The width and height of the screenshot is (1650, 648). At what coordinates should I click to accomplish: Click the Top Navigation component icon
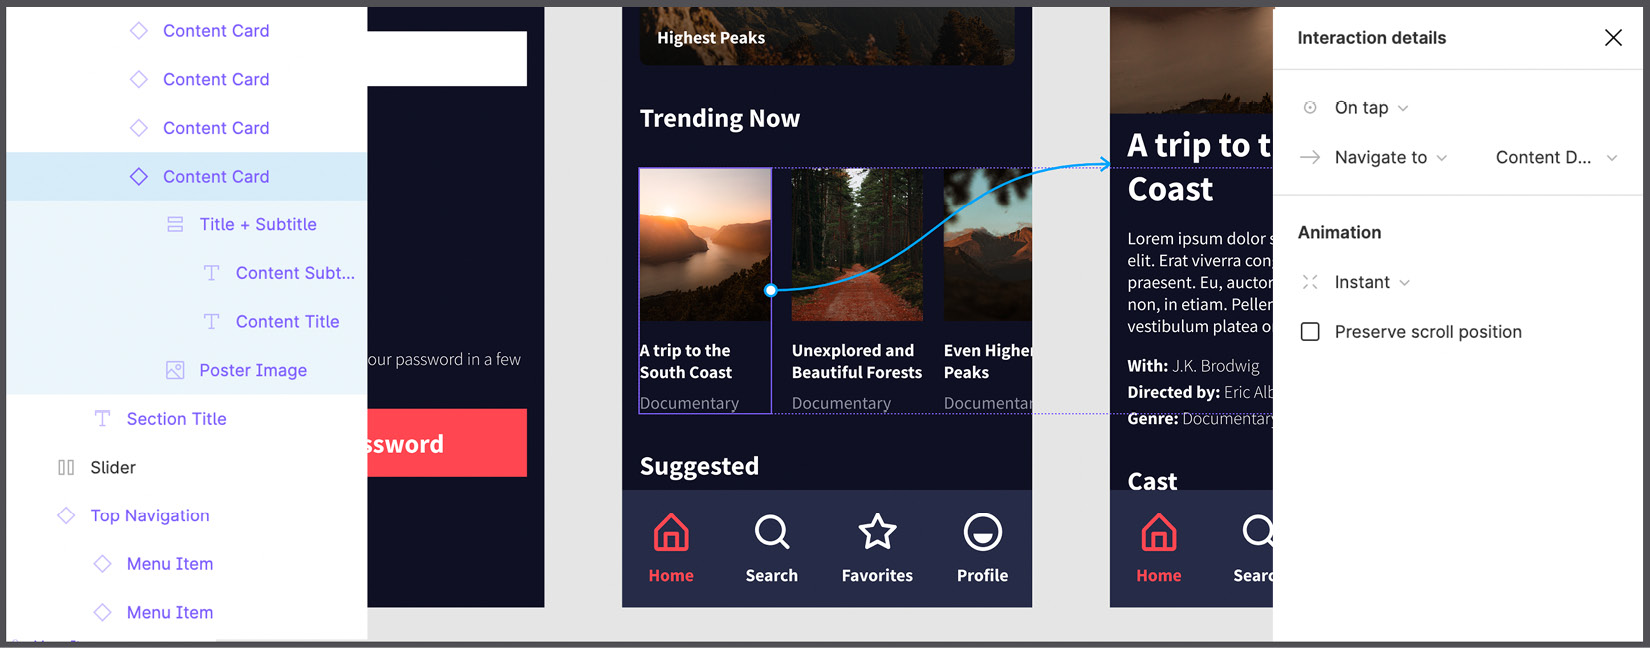[66, 516]
